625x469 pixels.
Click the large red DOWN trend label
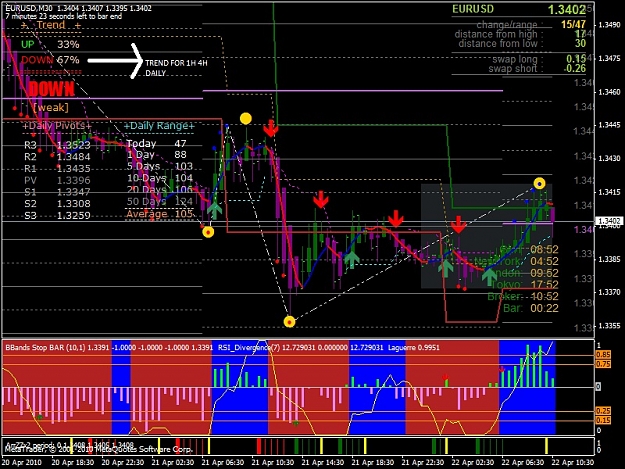pyautogui.click(x=51, y=89)
